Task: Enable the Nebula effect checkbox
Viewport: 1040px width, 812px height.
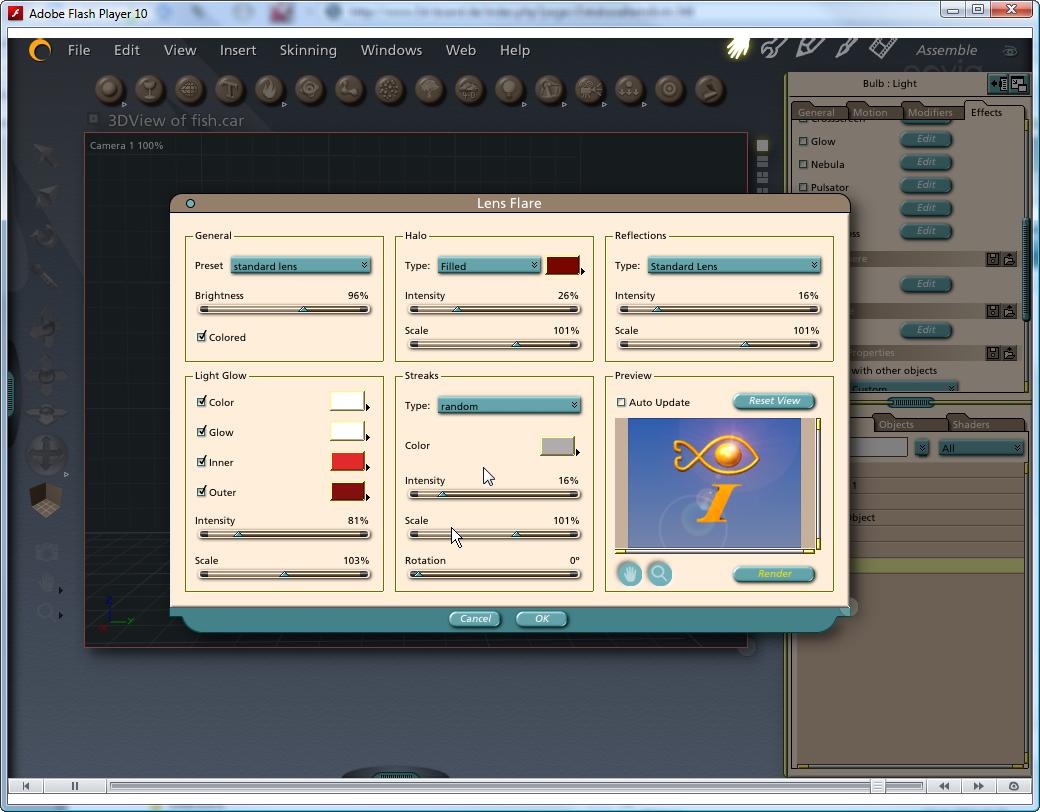Action: [803, 164]
